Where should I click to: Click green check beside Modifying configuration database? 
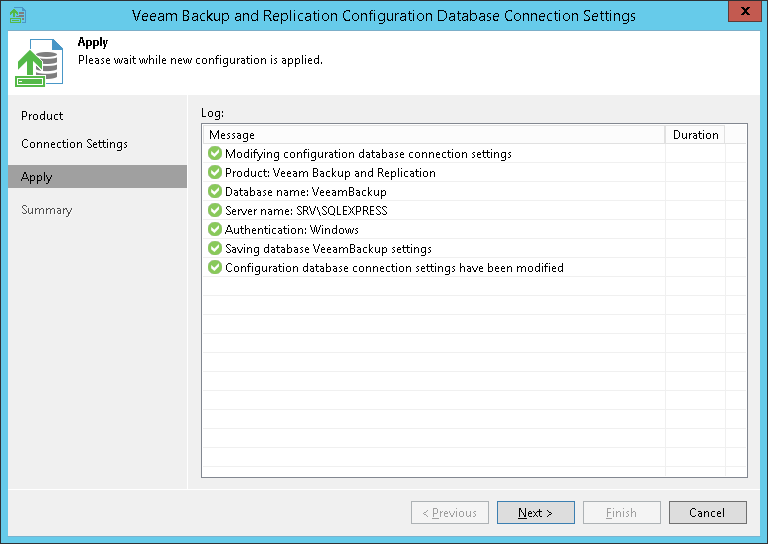(214, 154)
